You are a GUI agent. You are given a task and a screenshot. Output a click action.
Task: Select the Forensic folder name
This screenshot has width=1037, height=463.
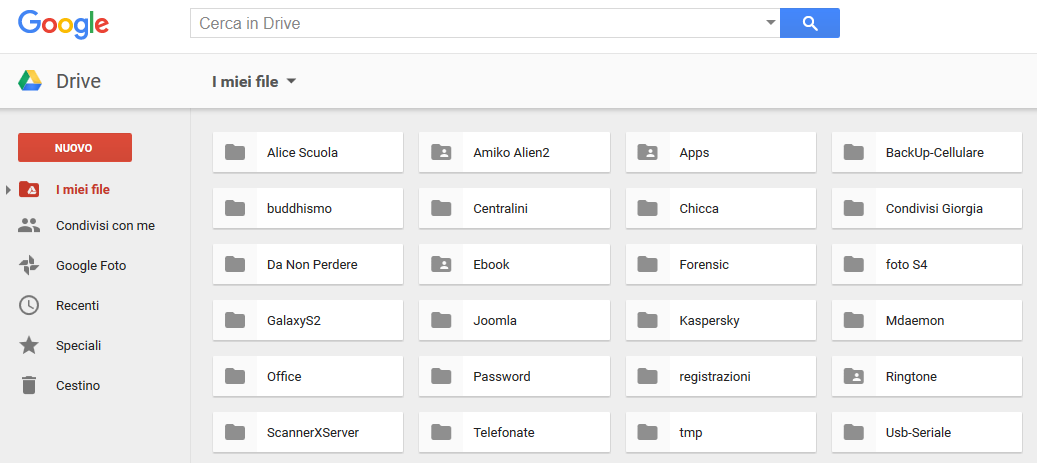click(x=704, y=265)
